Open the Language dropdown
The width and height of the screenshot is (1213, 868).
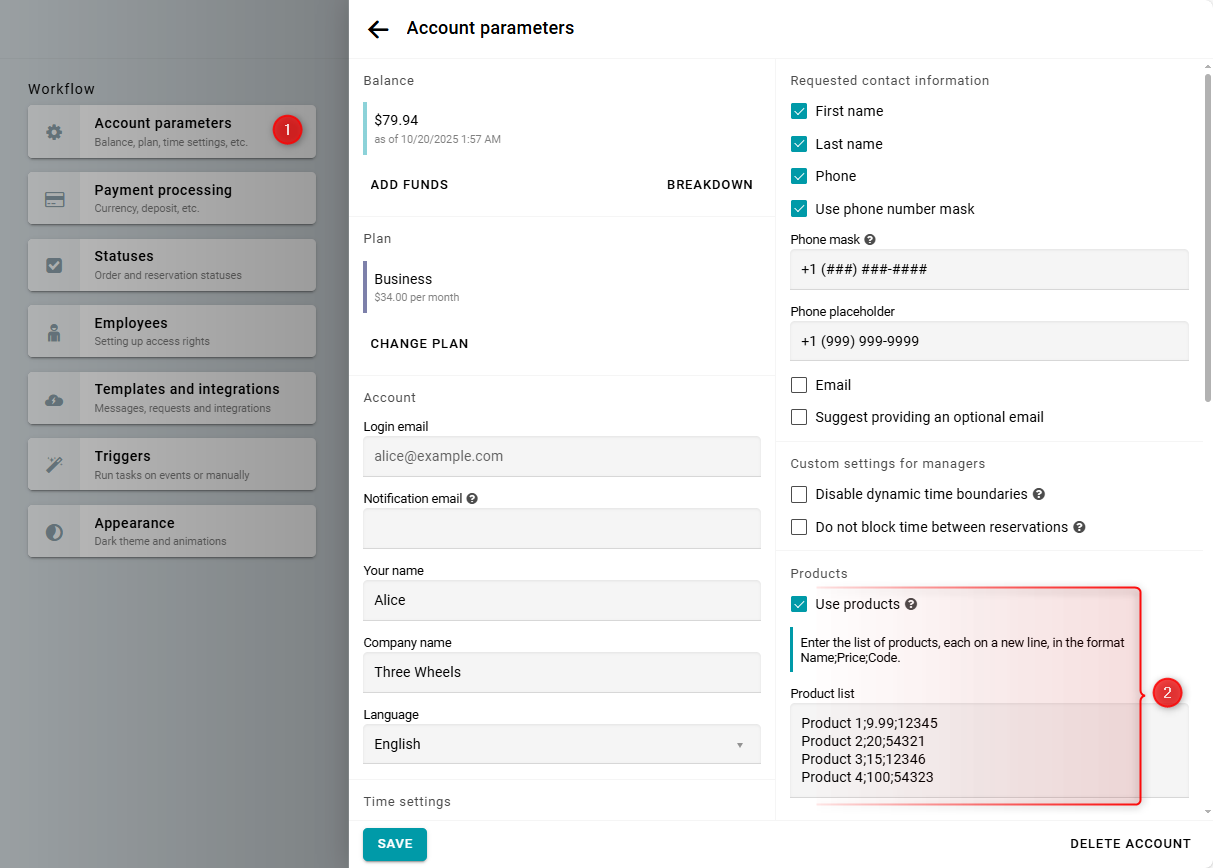(x=561, y=744)
